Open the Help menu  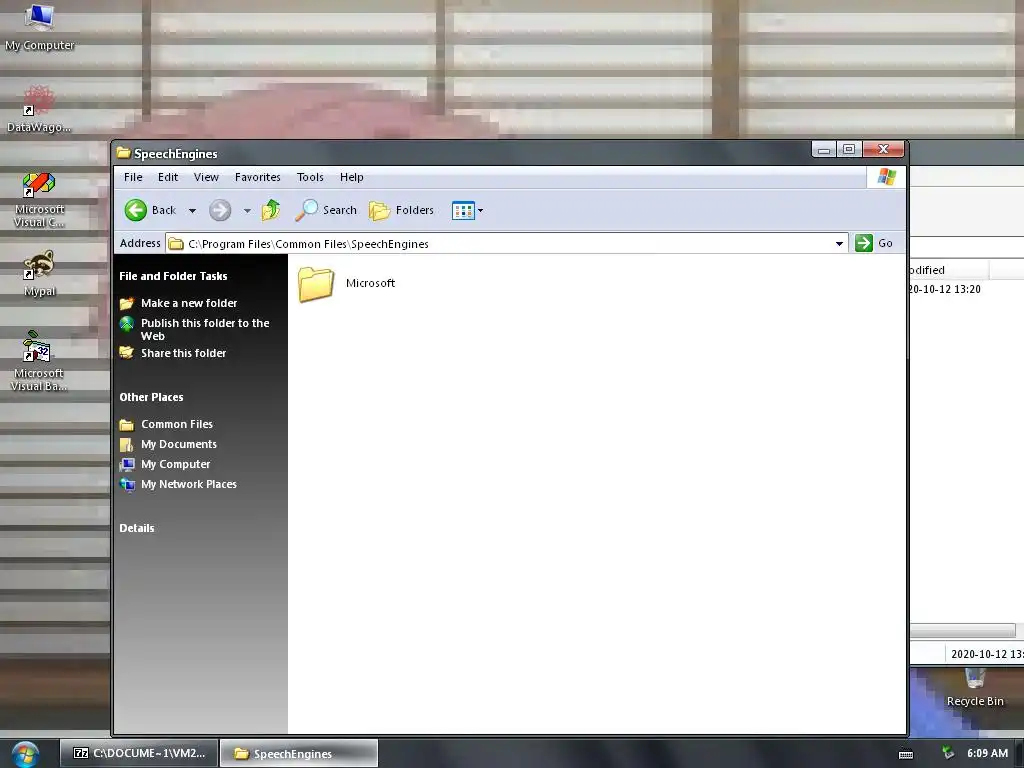pos(351,177)
